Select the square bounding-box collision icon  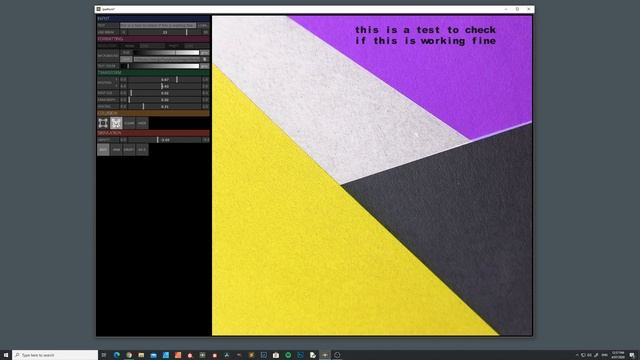tap(103, 123)
